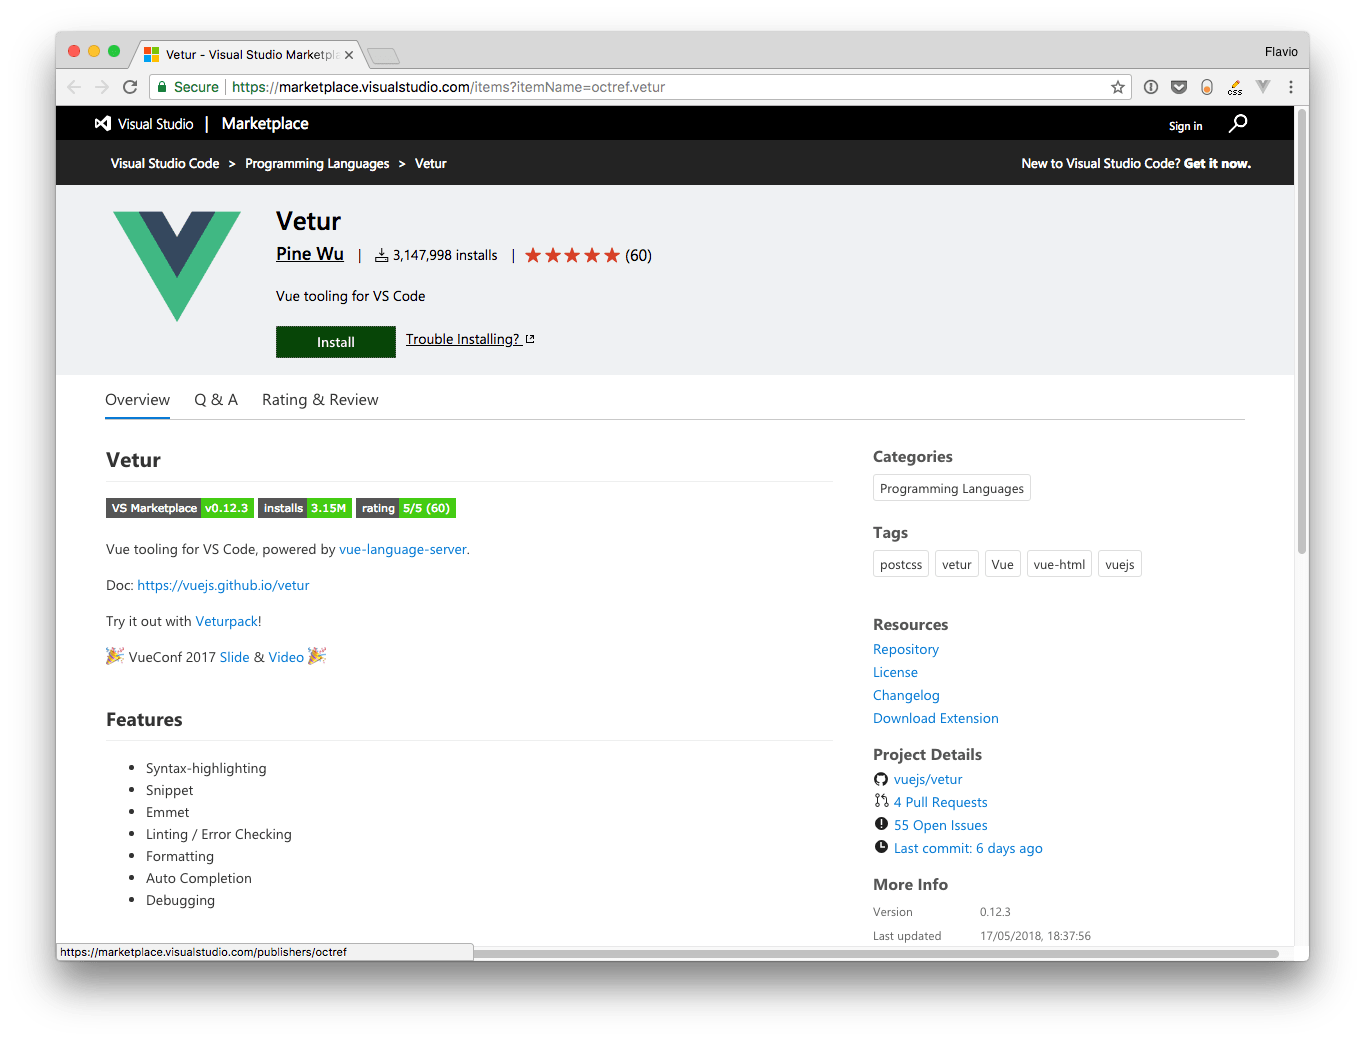Reload the page with refresh icon

[130, 87]
